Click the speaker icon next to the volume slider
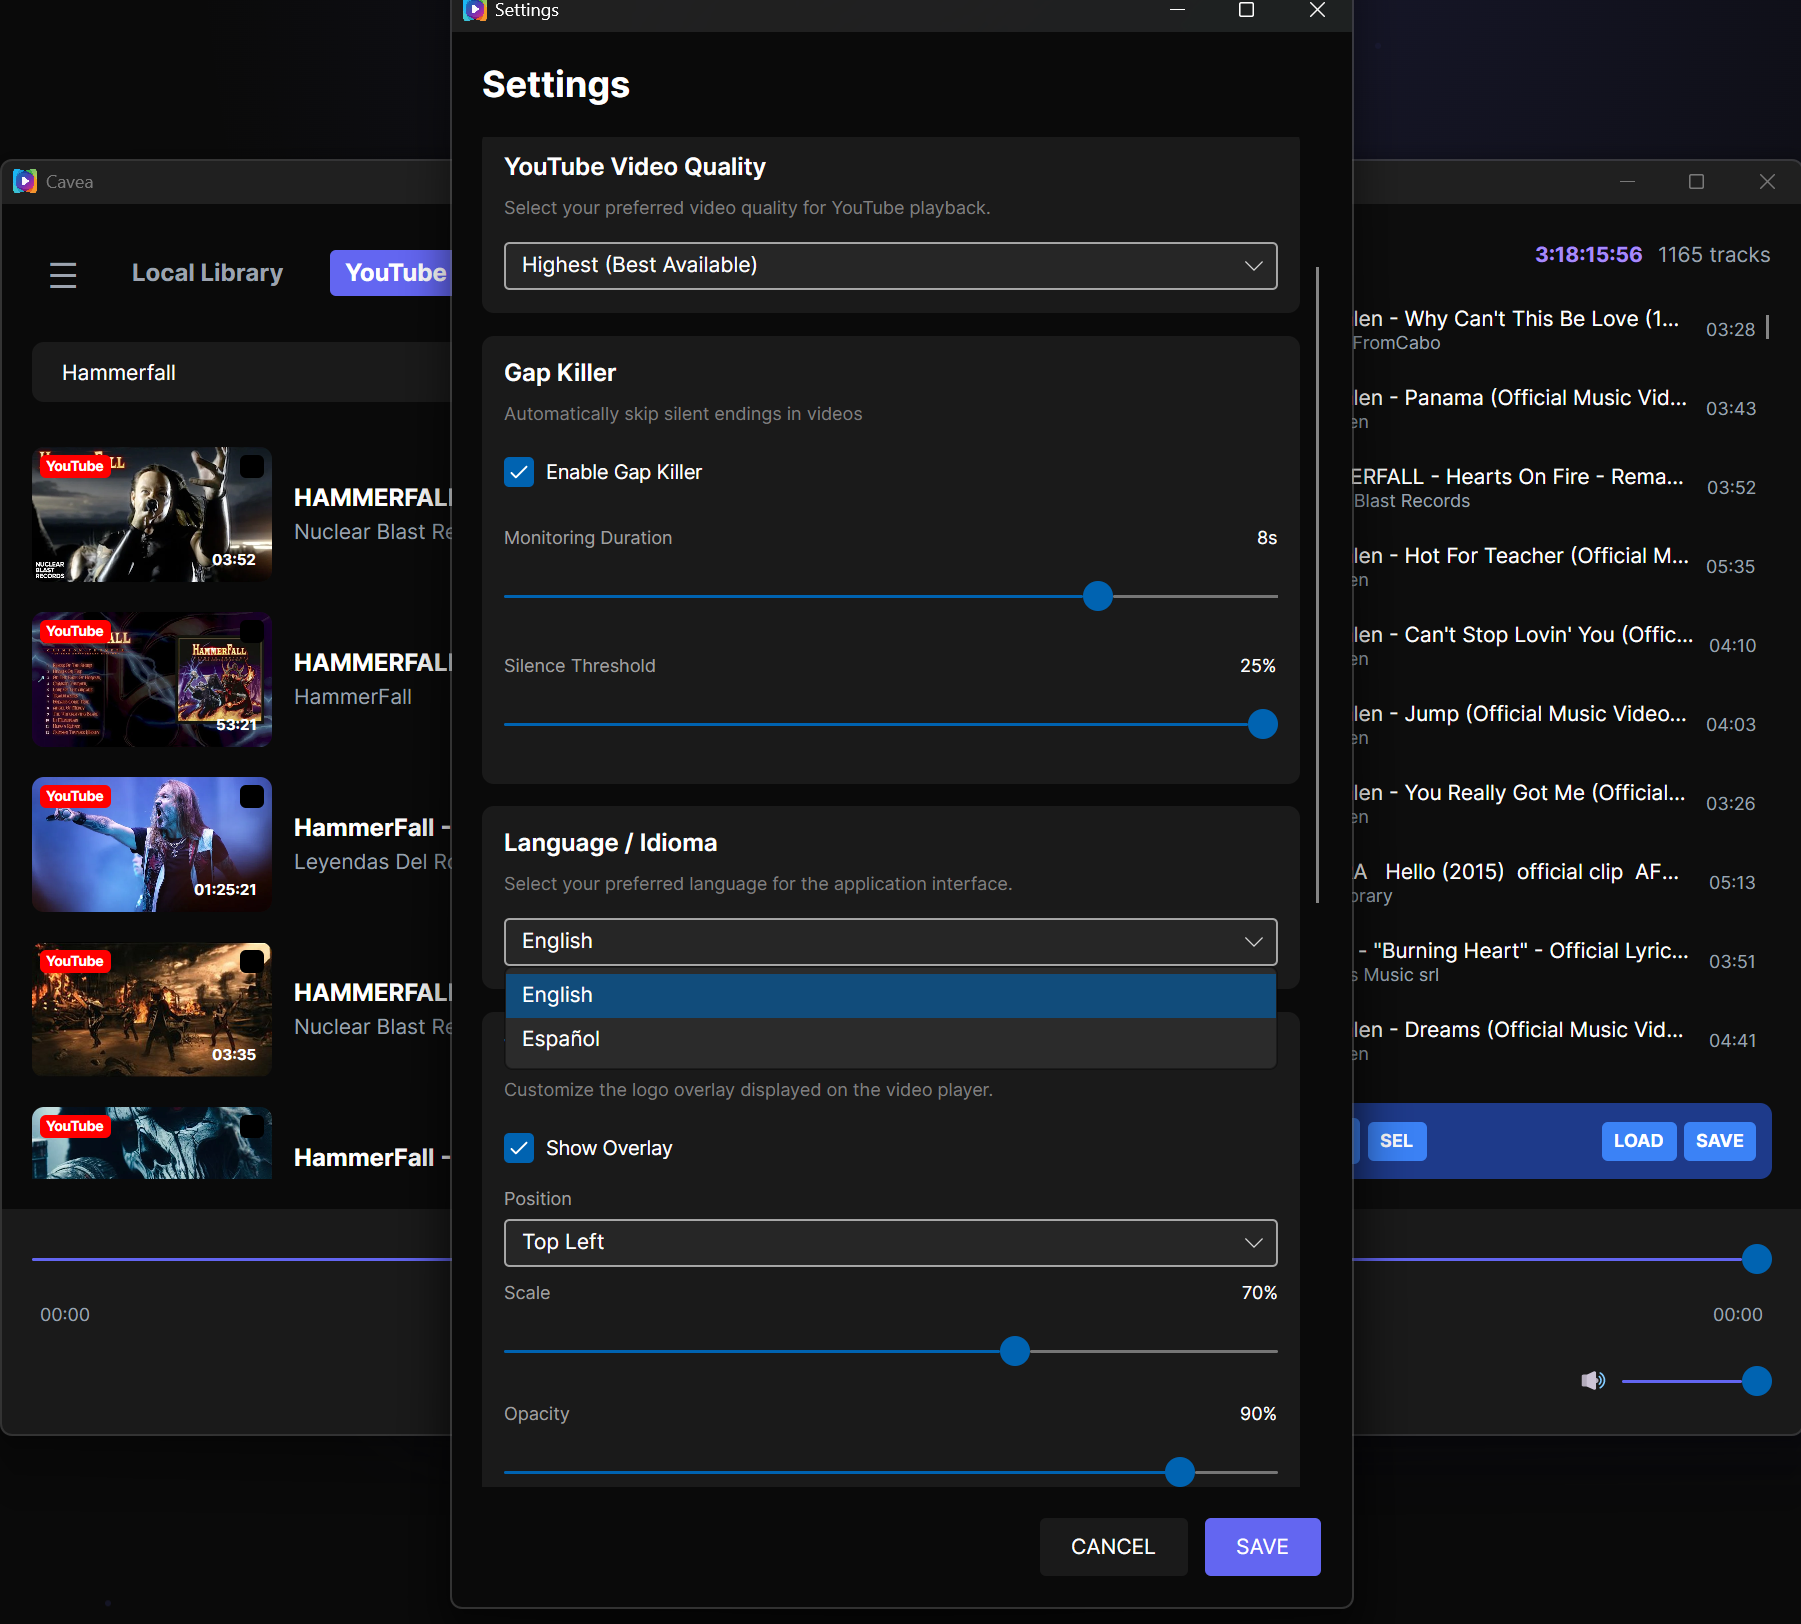Viewport: 1801px width, 1624px height. [x=1593, y=1381]
